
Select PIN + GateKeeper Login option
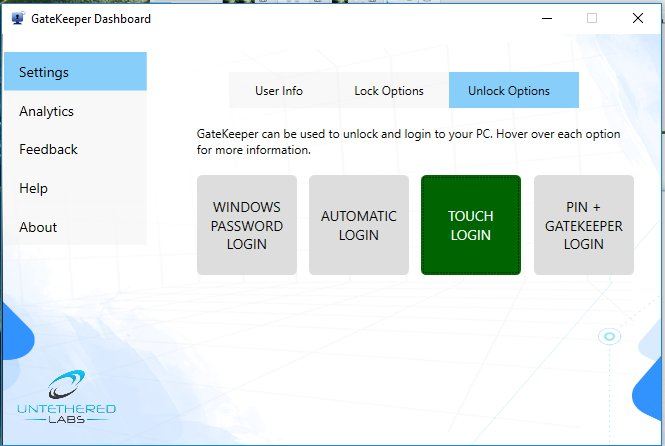click(584, 225)
